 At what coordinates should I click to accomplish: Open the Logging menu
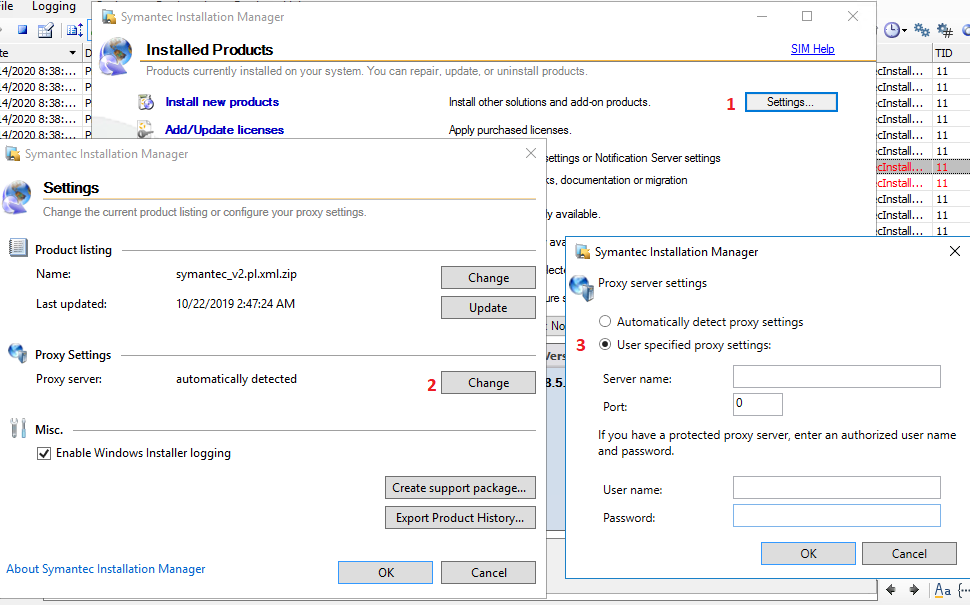[54, 7]
